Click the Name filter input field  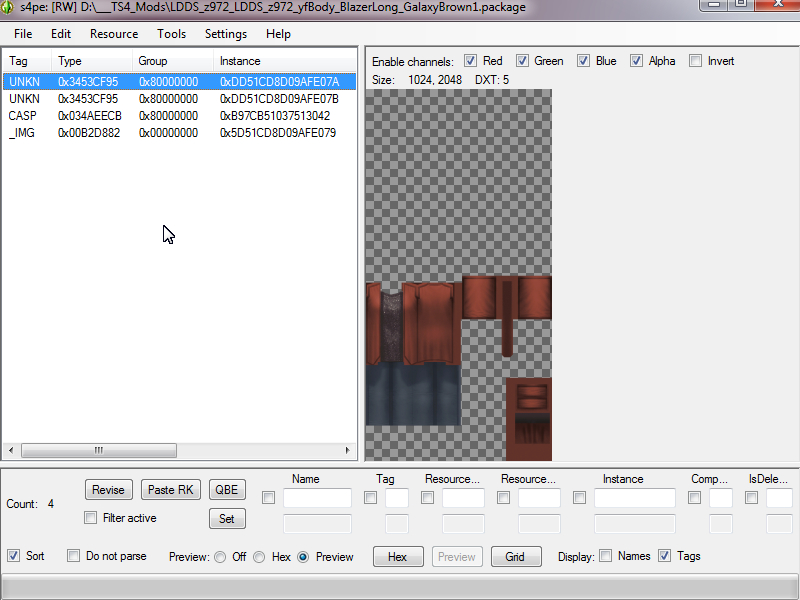(x=317, y=497)
